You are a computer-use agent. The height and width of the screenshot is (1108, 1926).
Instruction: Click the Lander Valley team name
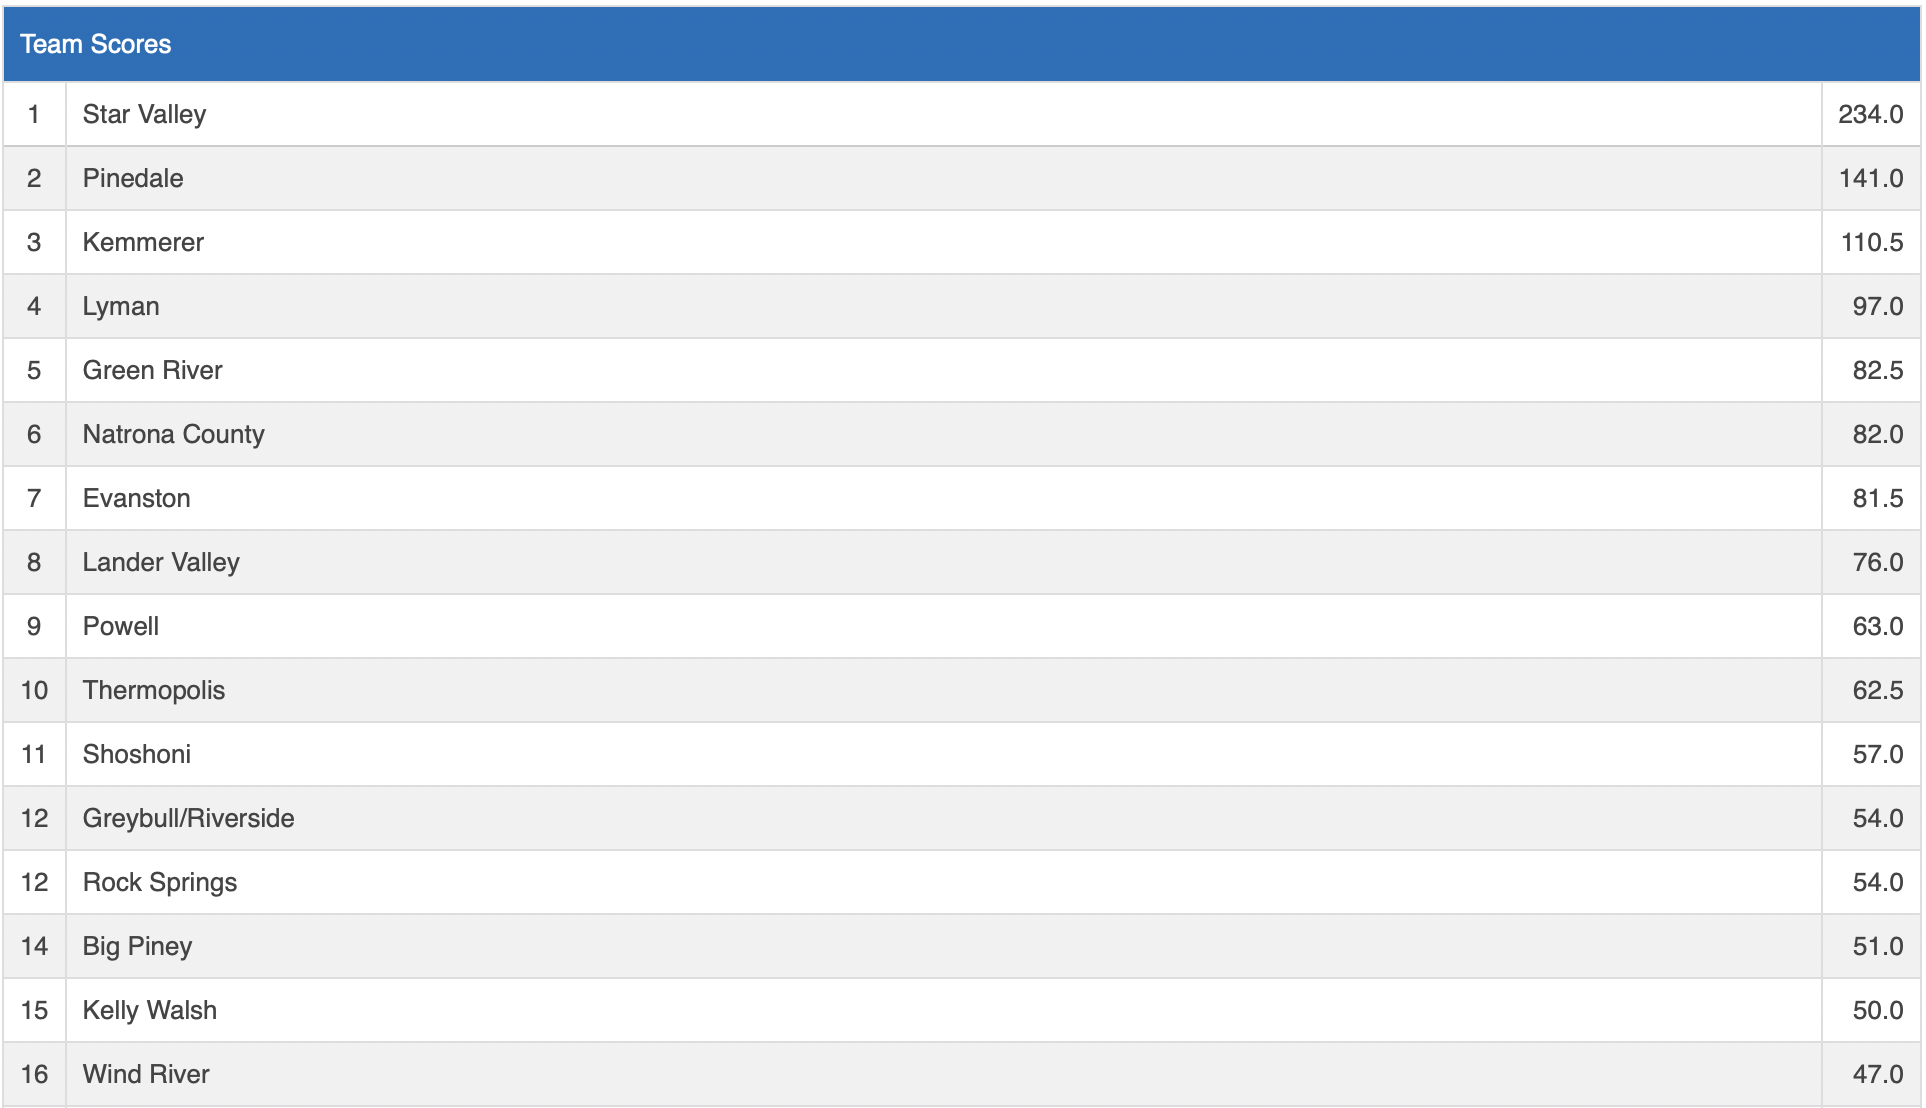161,562
